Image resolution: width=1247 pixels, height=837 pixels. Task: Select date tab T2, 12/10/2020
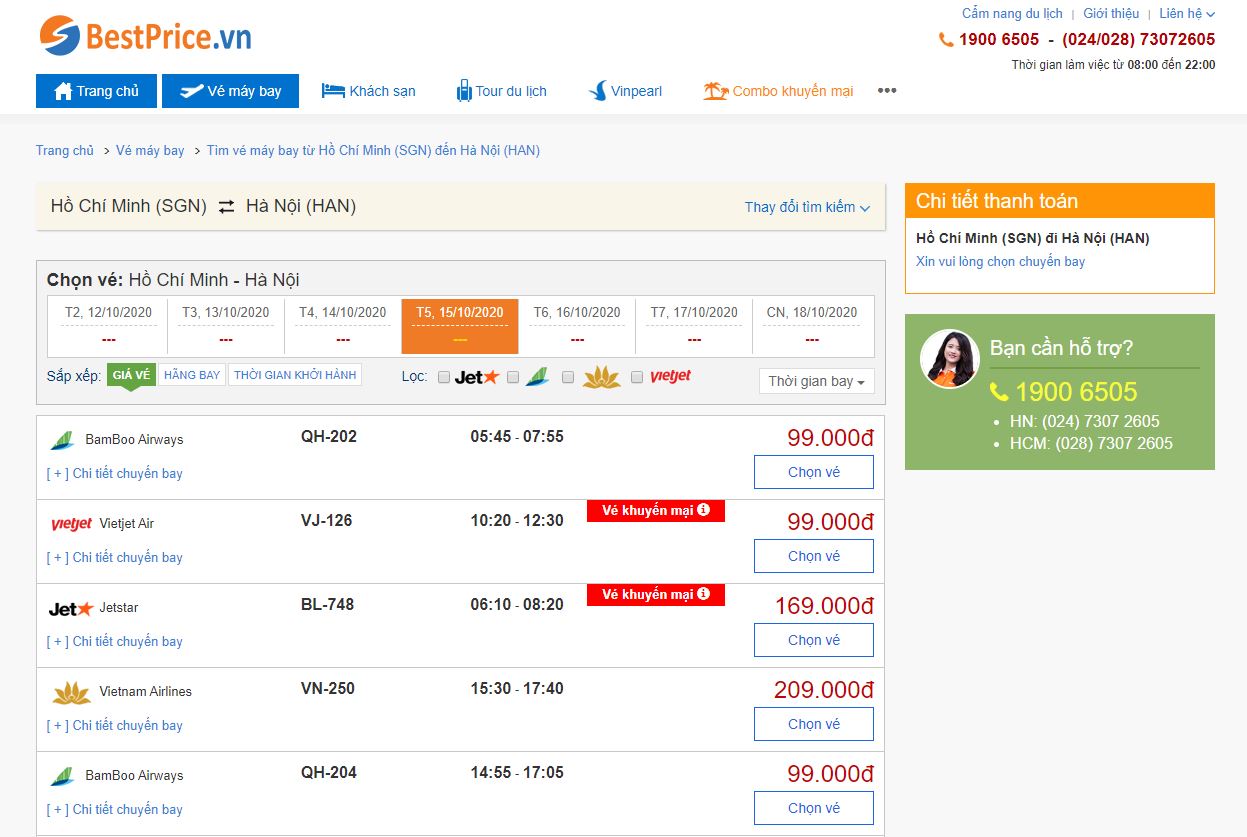(108, 325)
